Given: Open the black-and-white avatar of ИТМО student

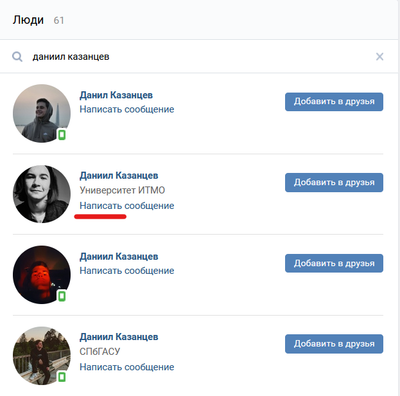Looking at the screenshot, I should coord(42,194).
